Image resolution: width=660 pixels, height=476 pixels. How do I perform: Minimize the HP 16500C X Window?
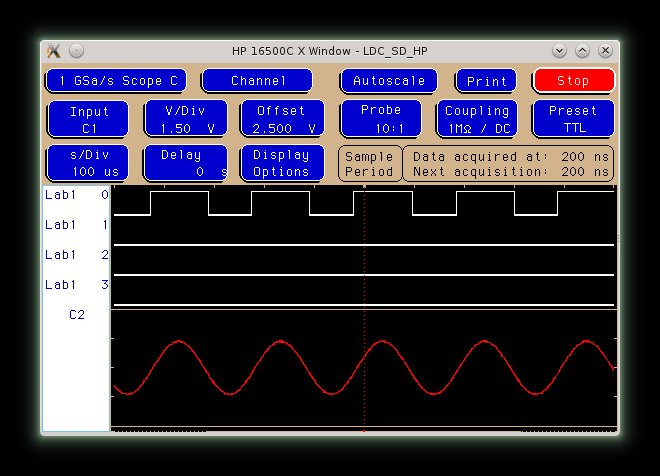(x=559, y=51)
